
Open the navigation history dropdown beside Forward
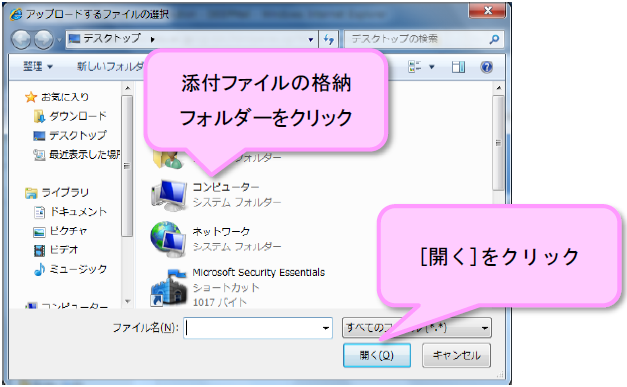pyautogui.click(x=59, y=40)
